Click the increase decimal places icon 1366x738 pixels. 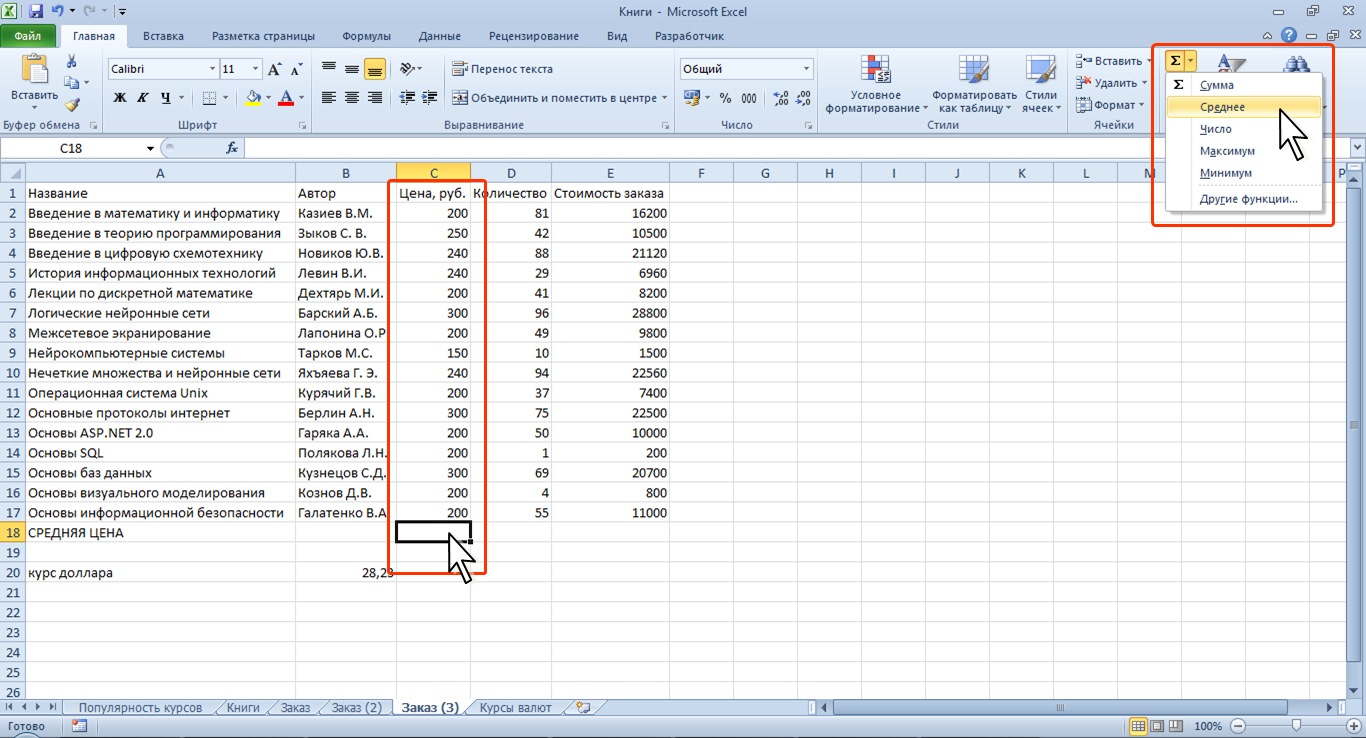[779, 98]
